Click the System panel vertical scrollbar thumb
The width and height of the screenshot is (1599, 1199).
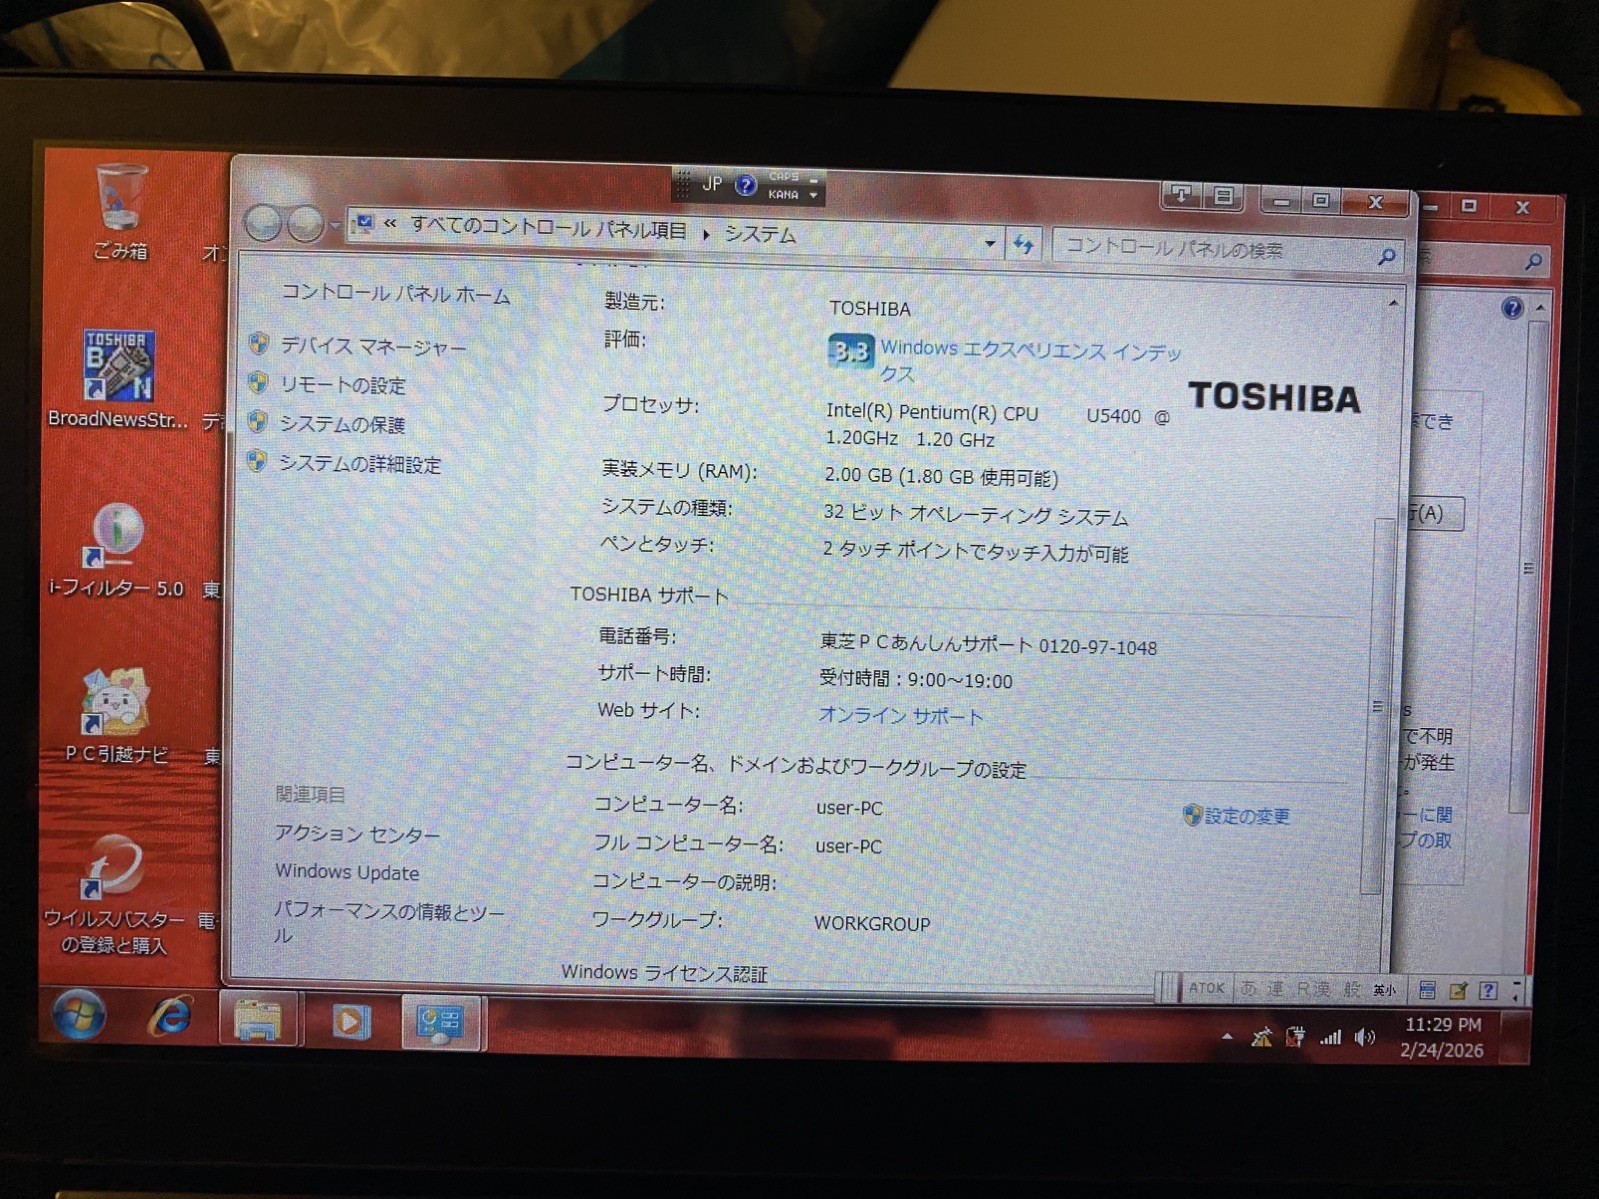coord(1377,706)
